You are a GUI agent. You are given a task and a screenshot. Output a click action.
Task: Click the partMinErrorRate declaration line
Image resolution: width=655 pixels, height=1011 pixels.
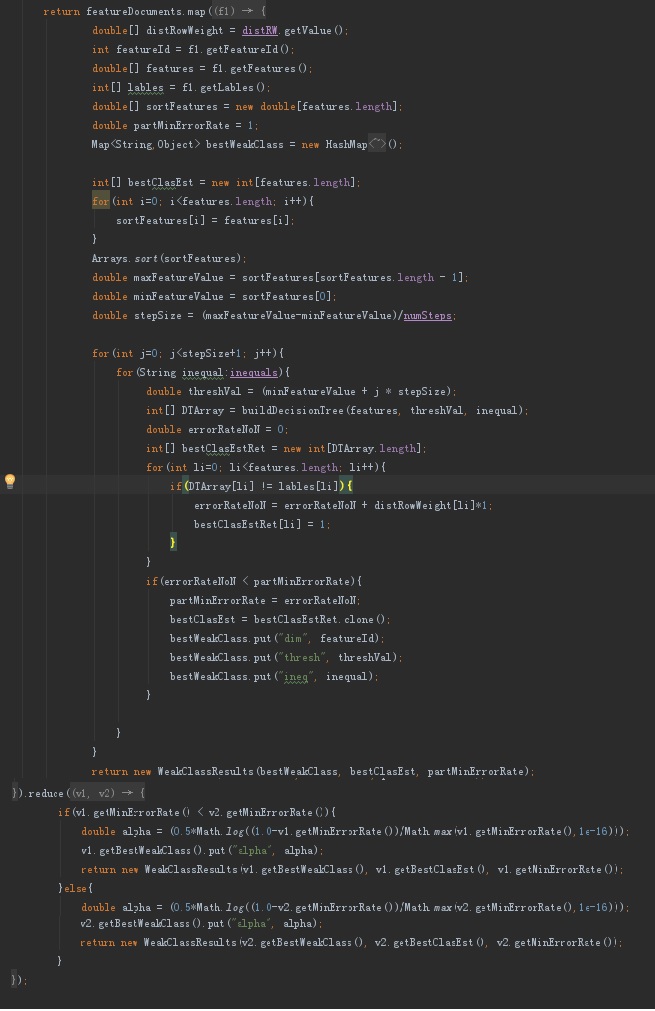(x=175, y=125)
